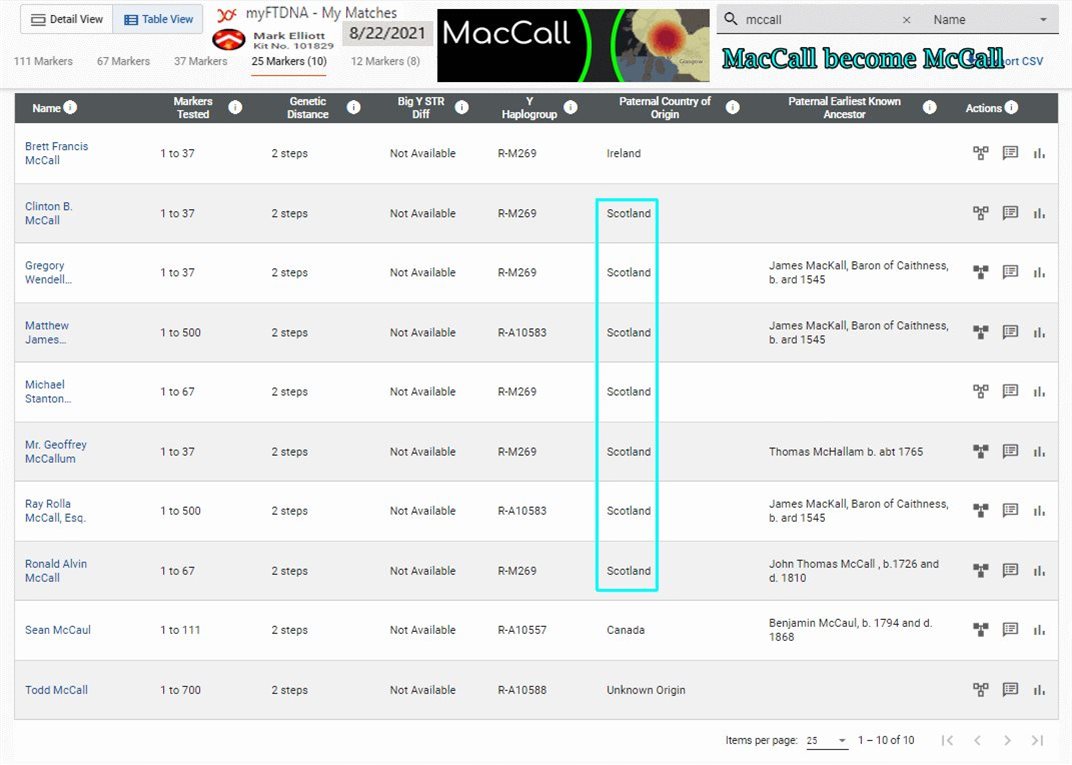Click info icon next to Genetic Distance header
Screen dimensions: 1072x765
353,107
